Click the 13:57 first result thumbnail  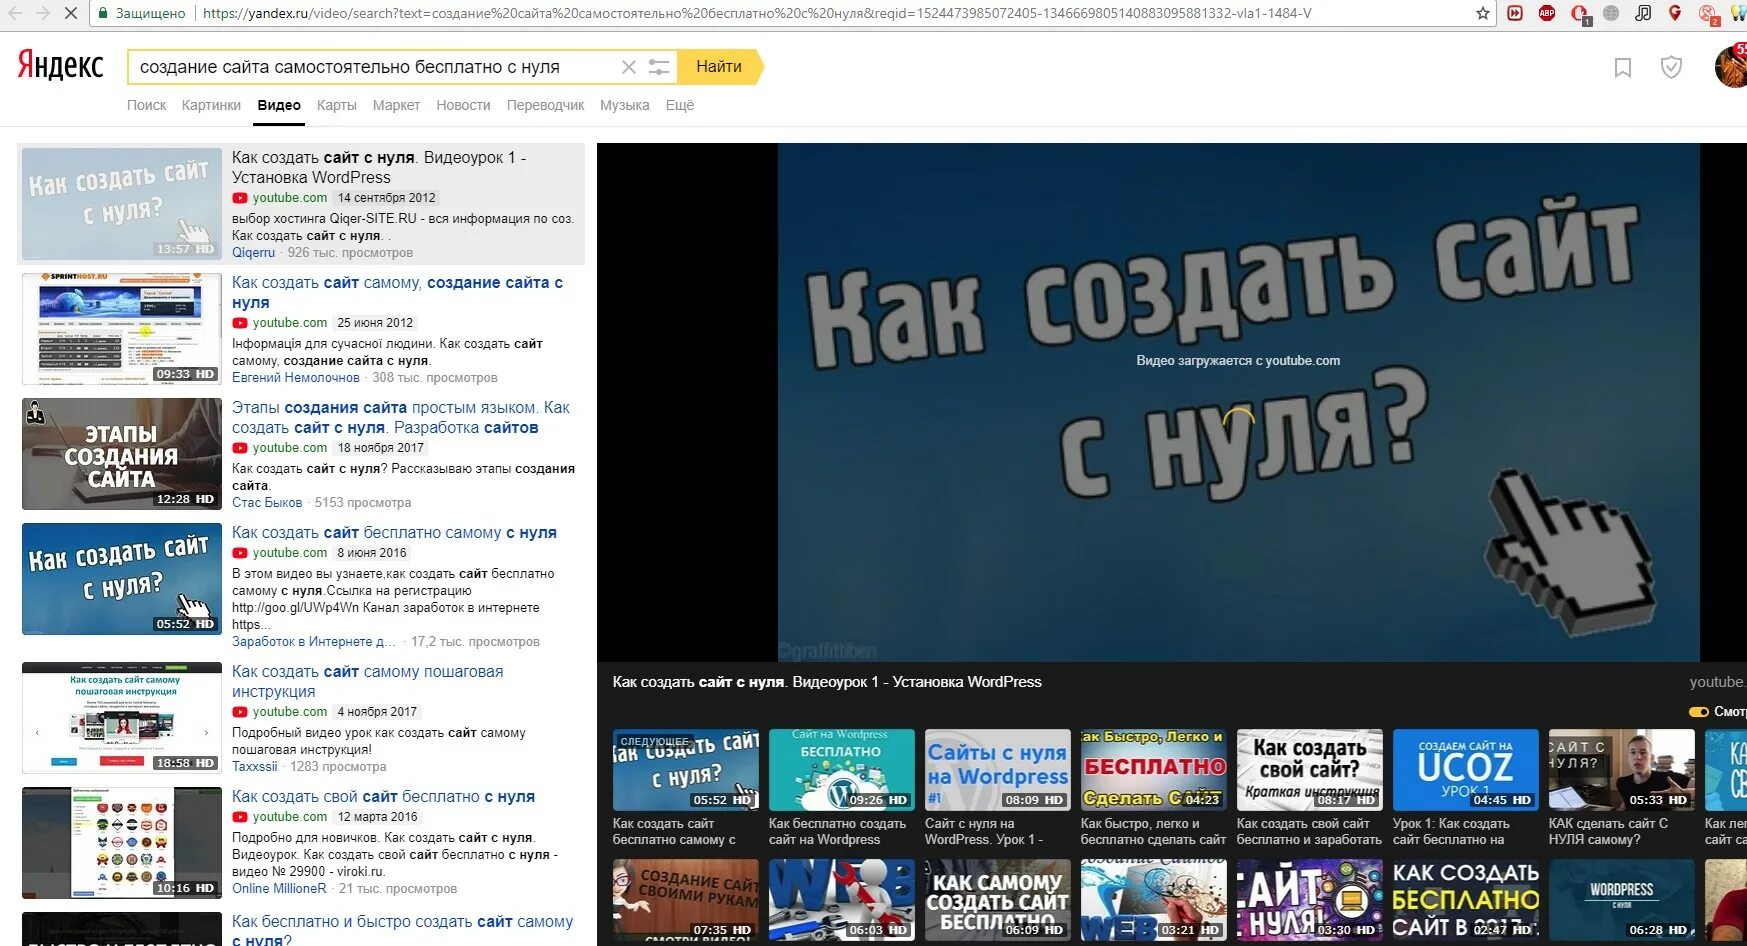tap(122, 204)
